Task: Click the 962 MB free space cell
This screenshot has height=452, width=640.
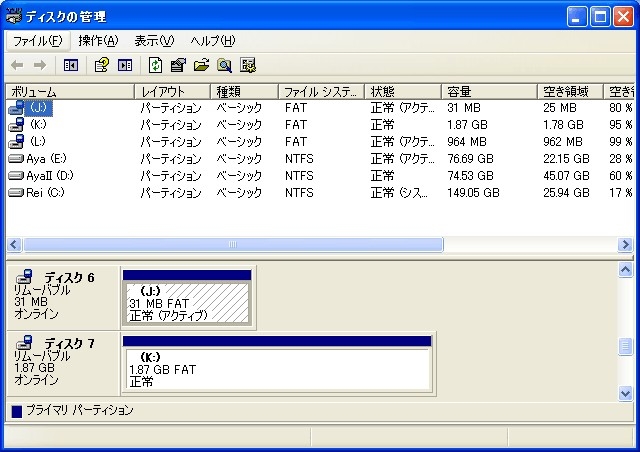Action: [x=563, y=142]
